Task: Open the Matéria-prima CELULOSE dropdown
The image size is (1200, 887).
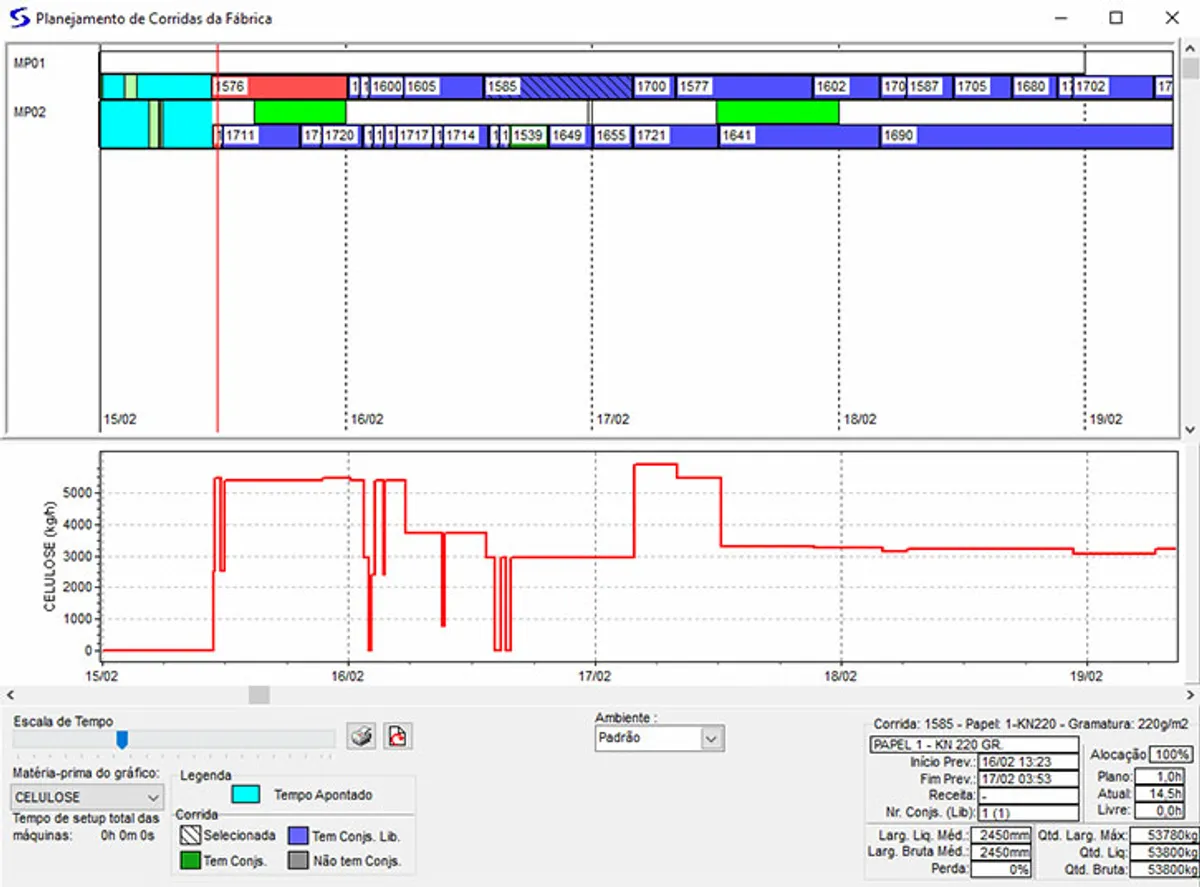Action: (153, 797)
